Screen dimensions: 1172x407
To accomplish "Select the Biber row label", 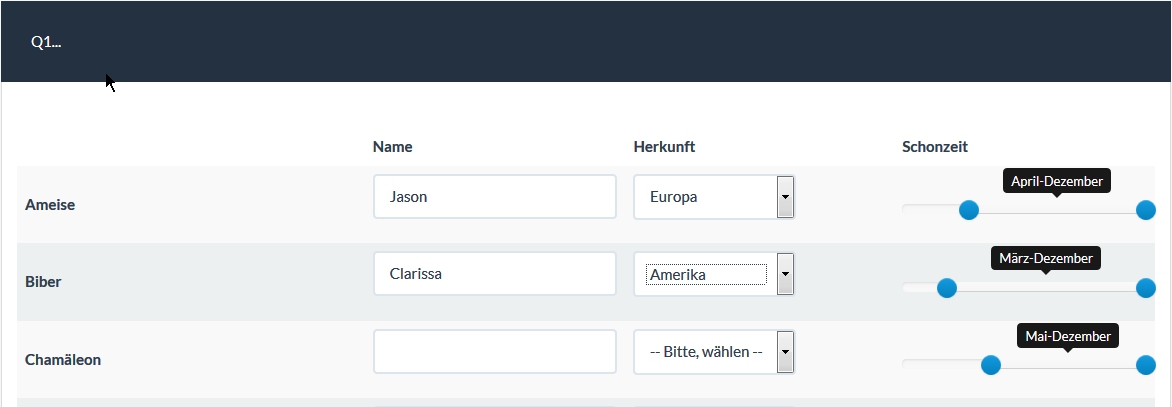I will (x=43, y=282).
